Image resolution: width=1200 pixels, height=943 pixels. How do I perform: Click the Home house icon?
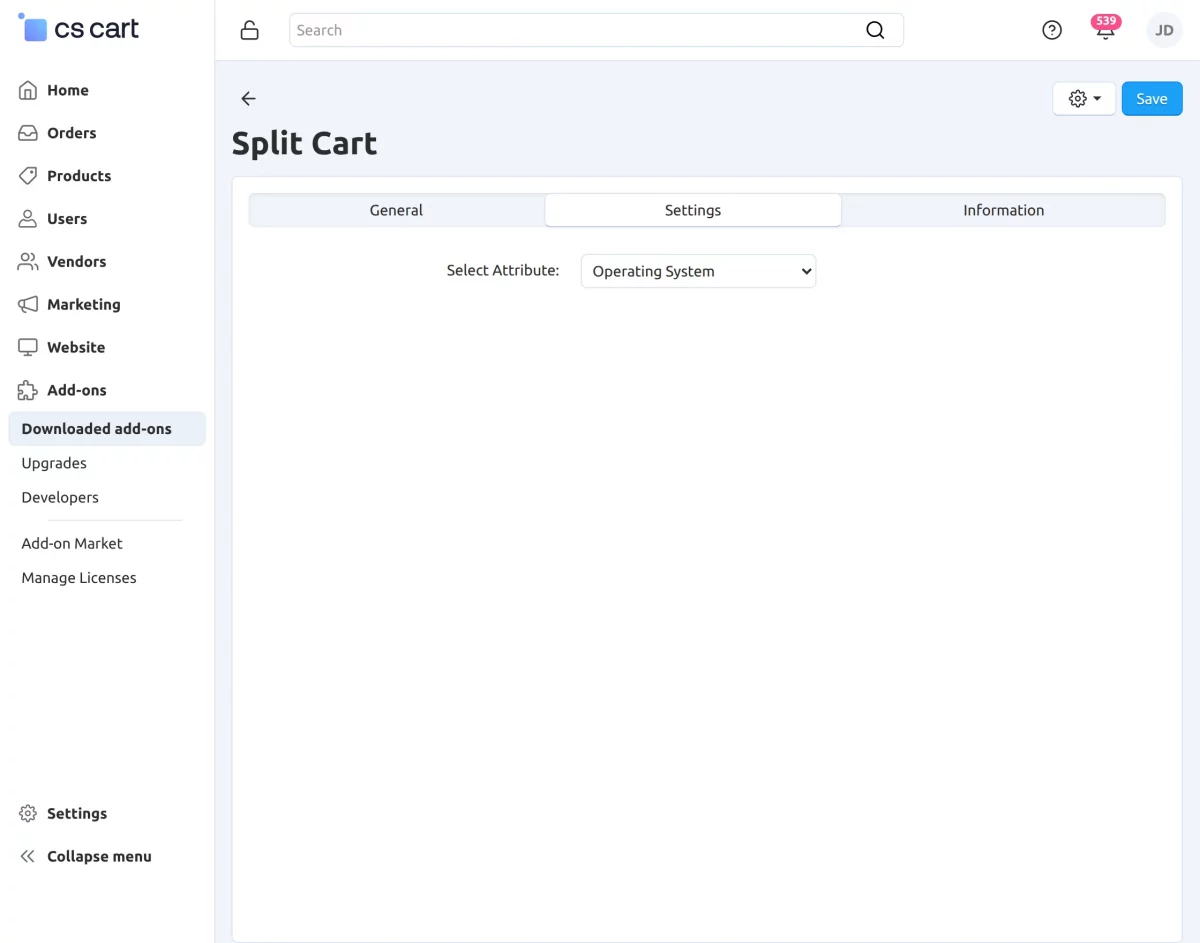tap(28, 90)
